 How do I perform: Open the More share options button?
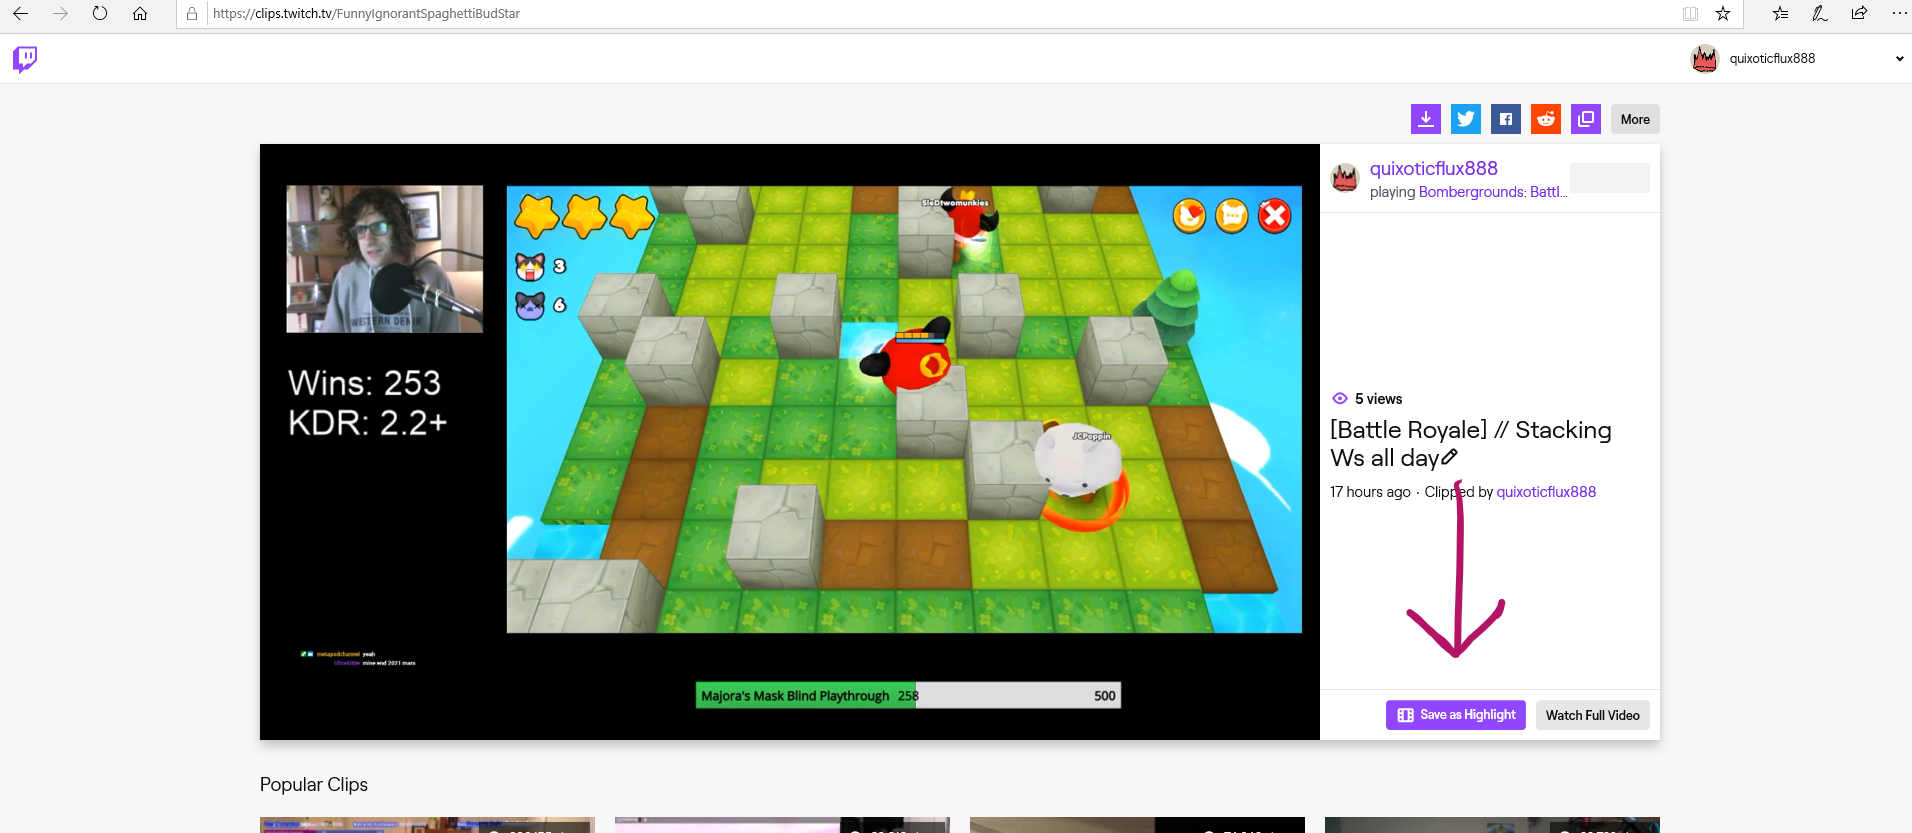click(x=1635, y=119)
